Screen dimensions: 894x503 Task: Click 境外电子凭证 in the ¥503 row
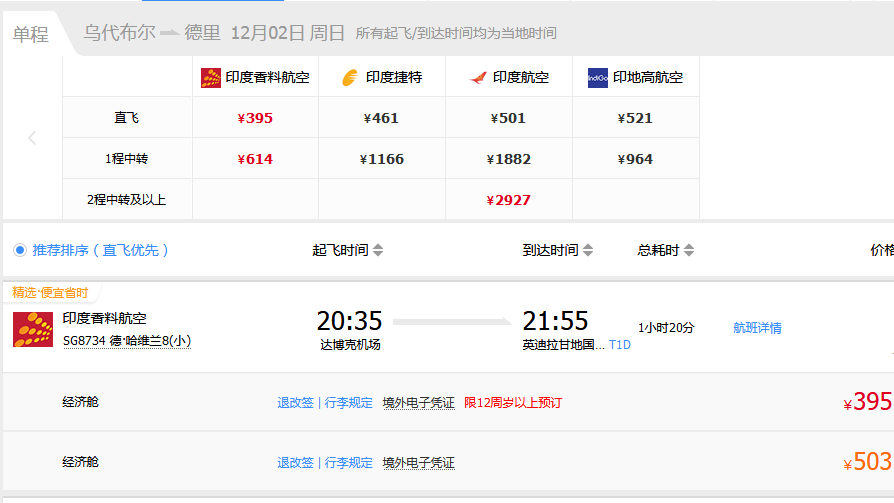[418, 463]
